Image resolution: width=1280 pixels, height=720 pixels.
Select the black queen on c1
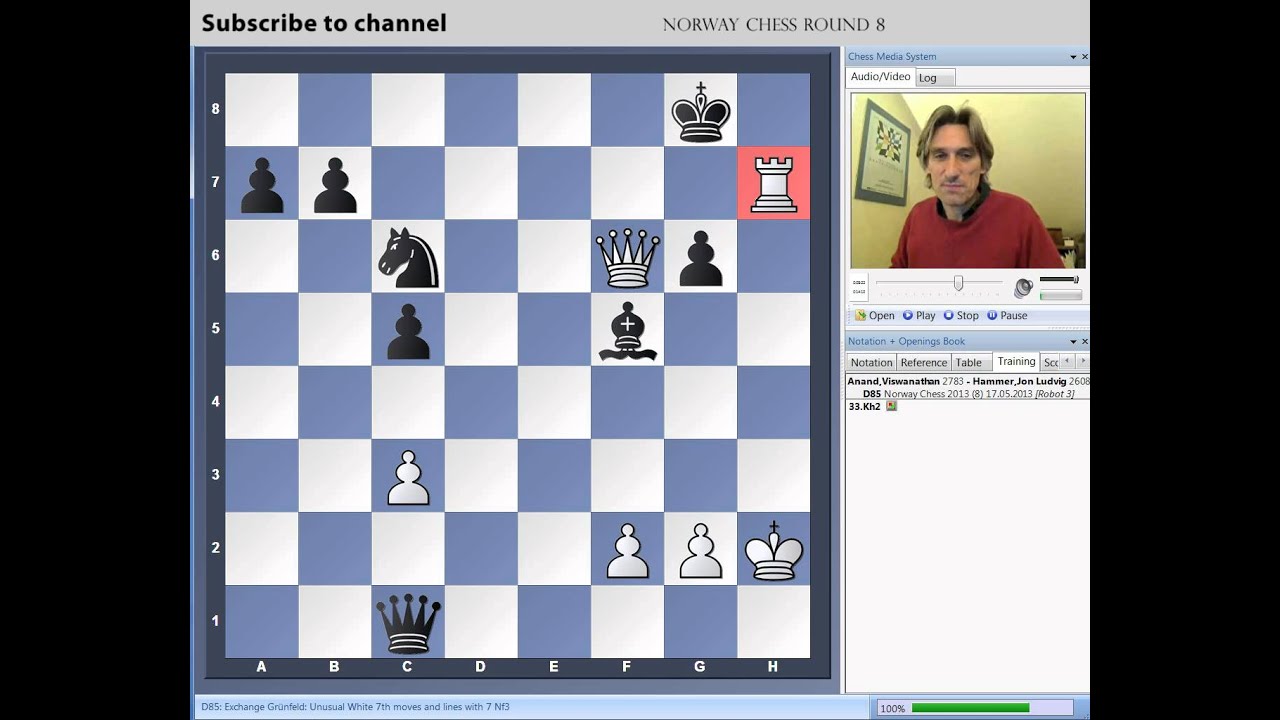pyautogui.click(x=408, y=622)
